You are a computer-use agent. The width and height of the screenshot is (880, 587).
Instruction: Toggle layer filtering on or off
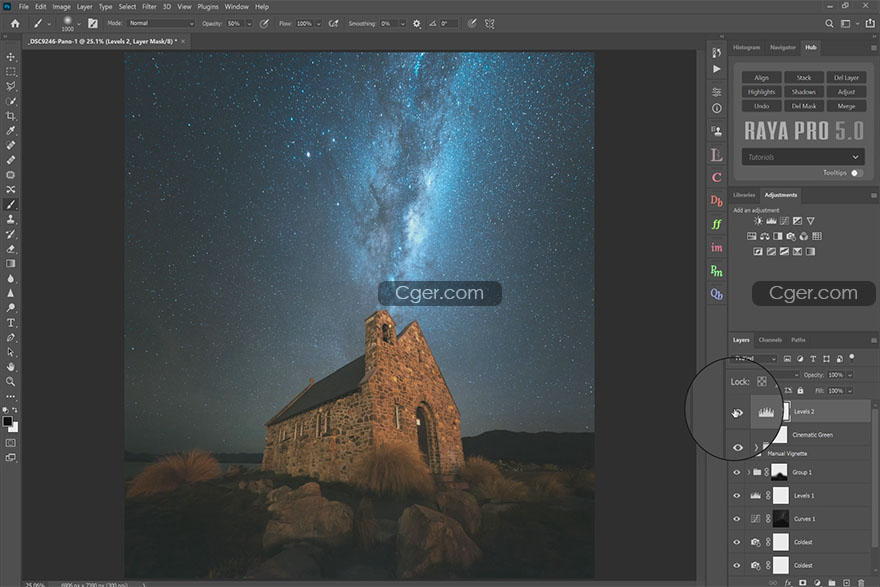pyautogui.click(x=852, y=357)
